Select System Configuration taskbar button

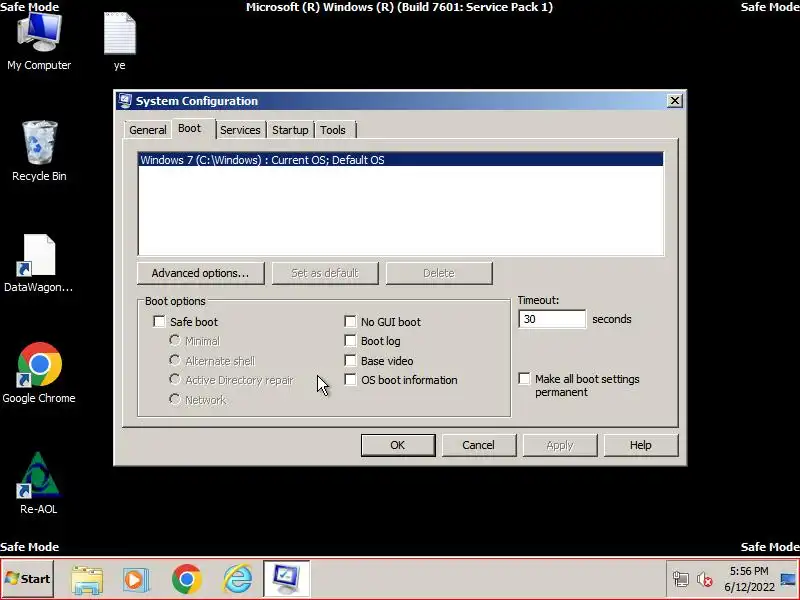286,579
